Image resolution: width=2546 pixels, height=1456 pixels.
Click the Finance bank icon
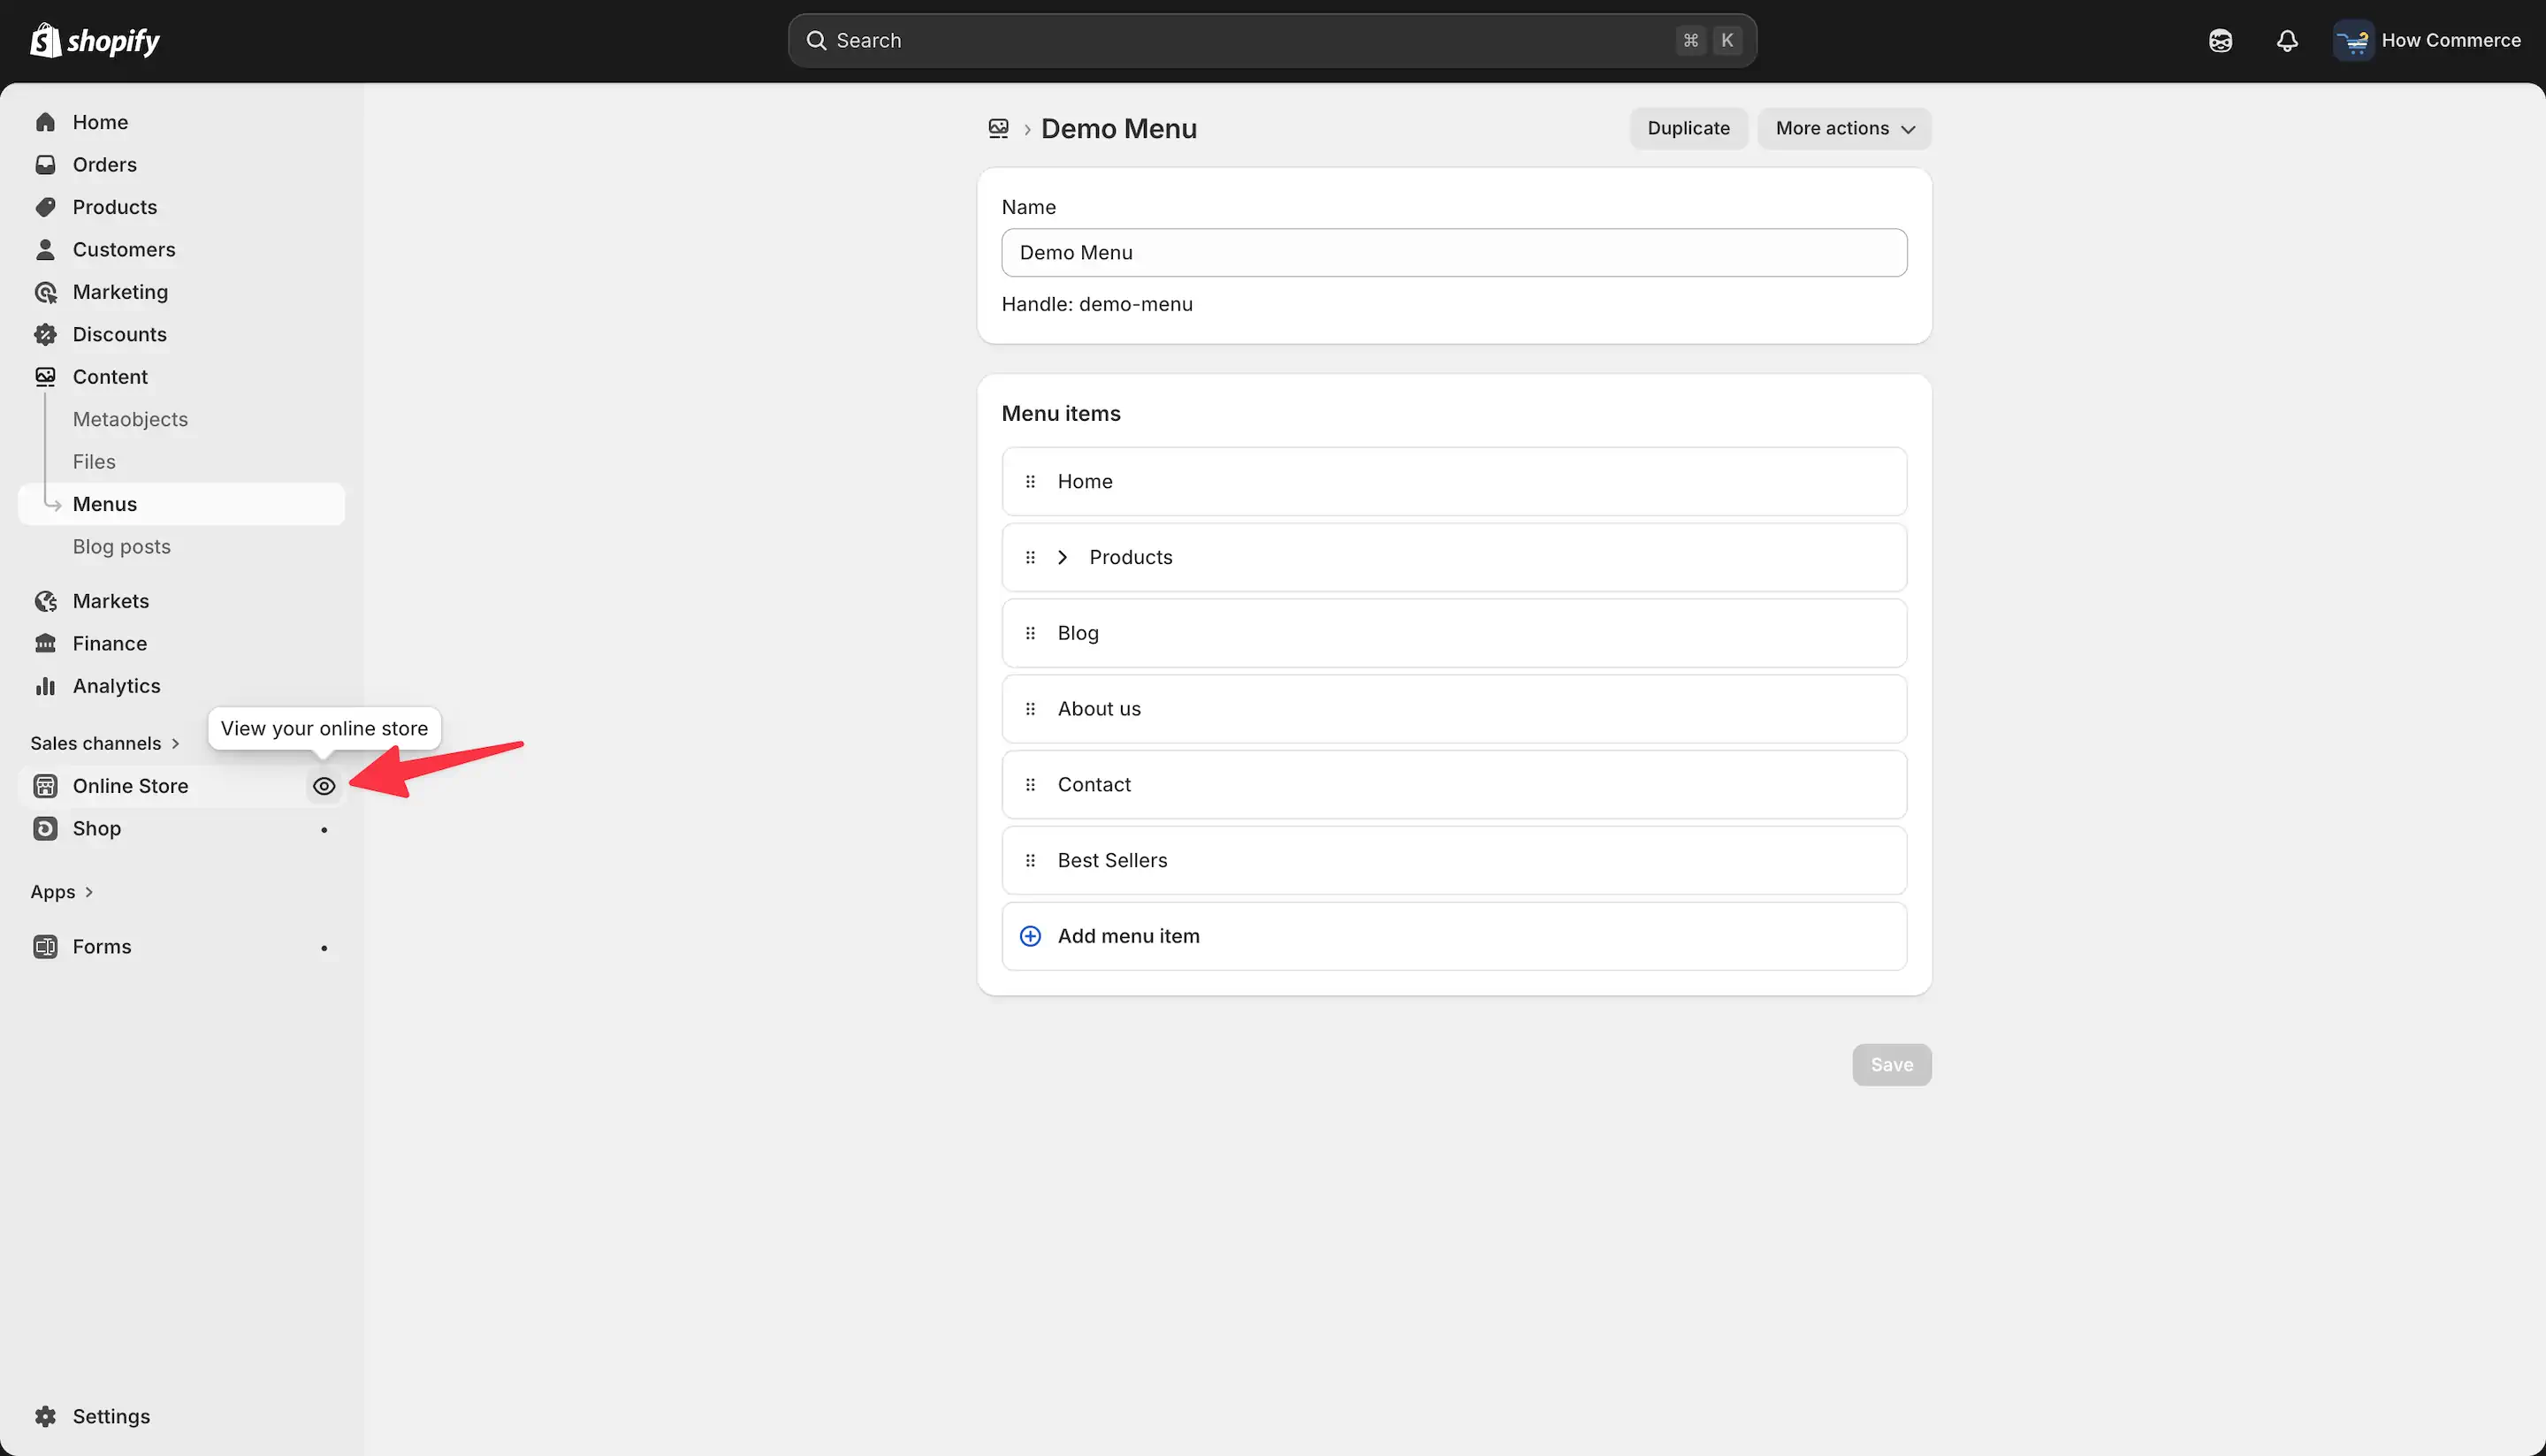pyautogui.click(x=45, y=644)
